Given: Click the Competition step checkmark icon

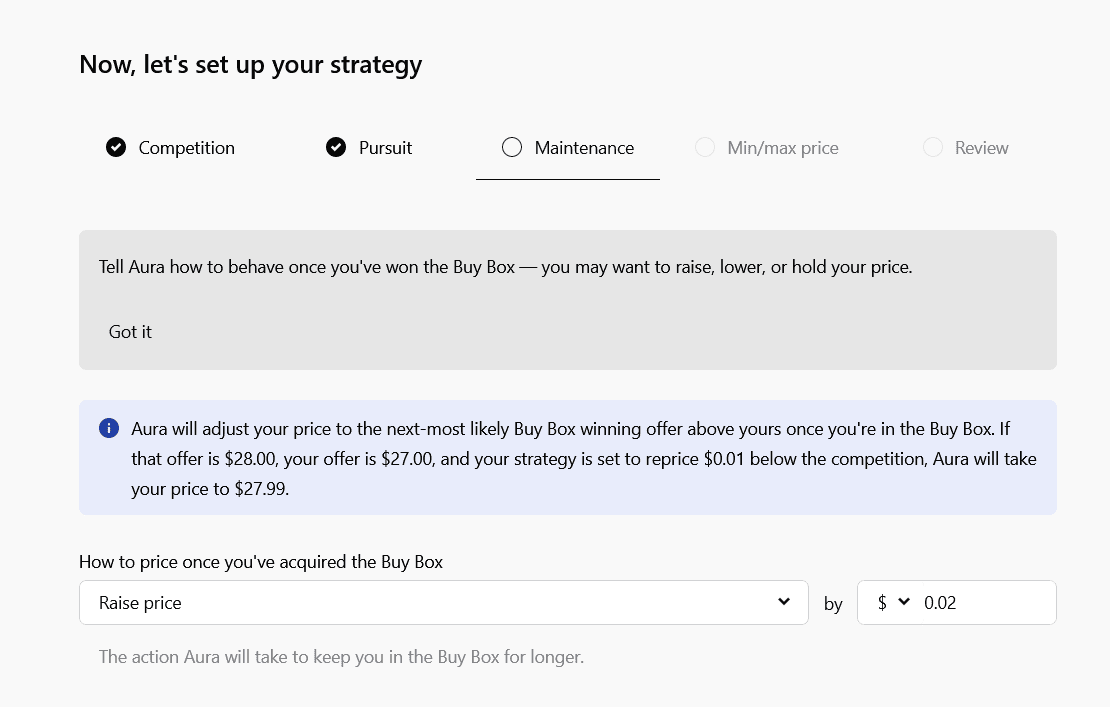Looking at the screenshot, I should [x=116, y=148].
